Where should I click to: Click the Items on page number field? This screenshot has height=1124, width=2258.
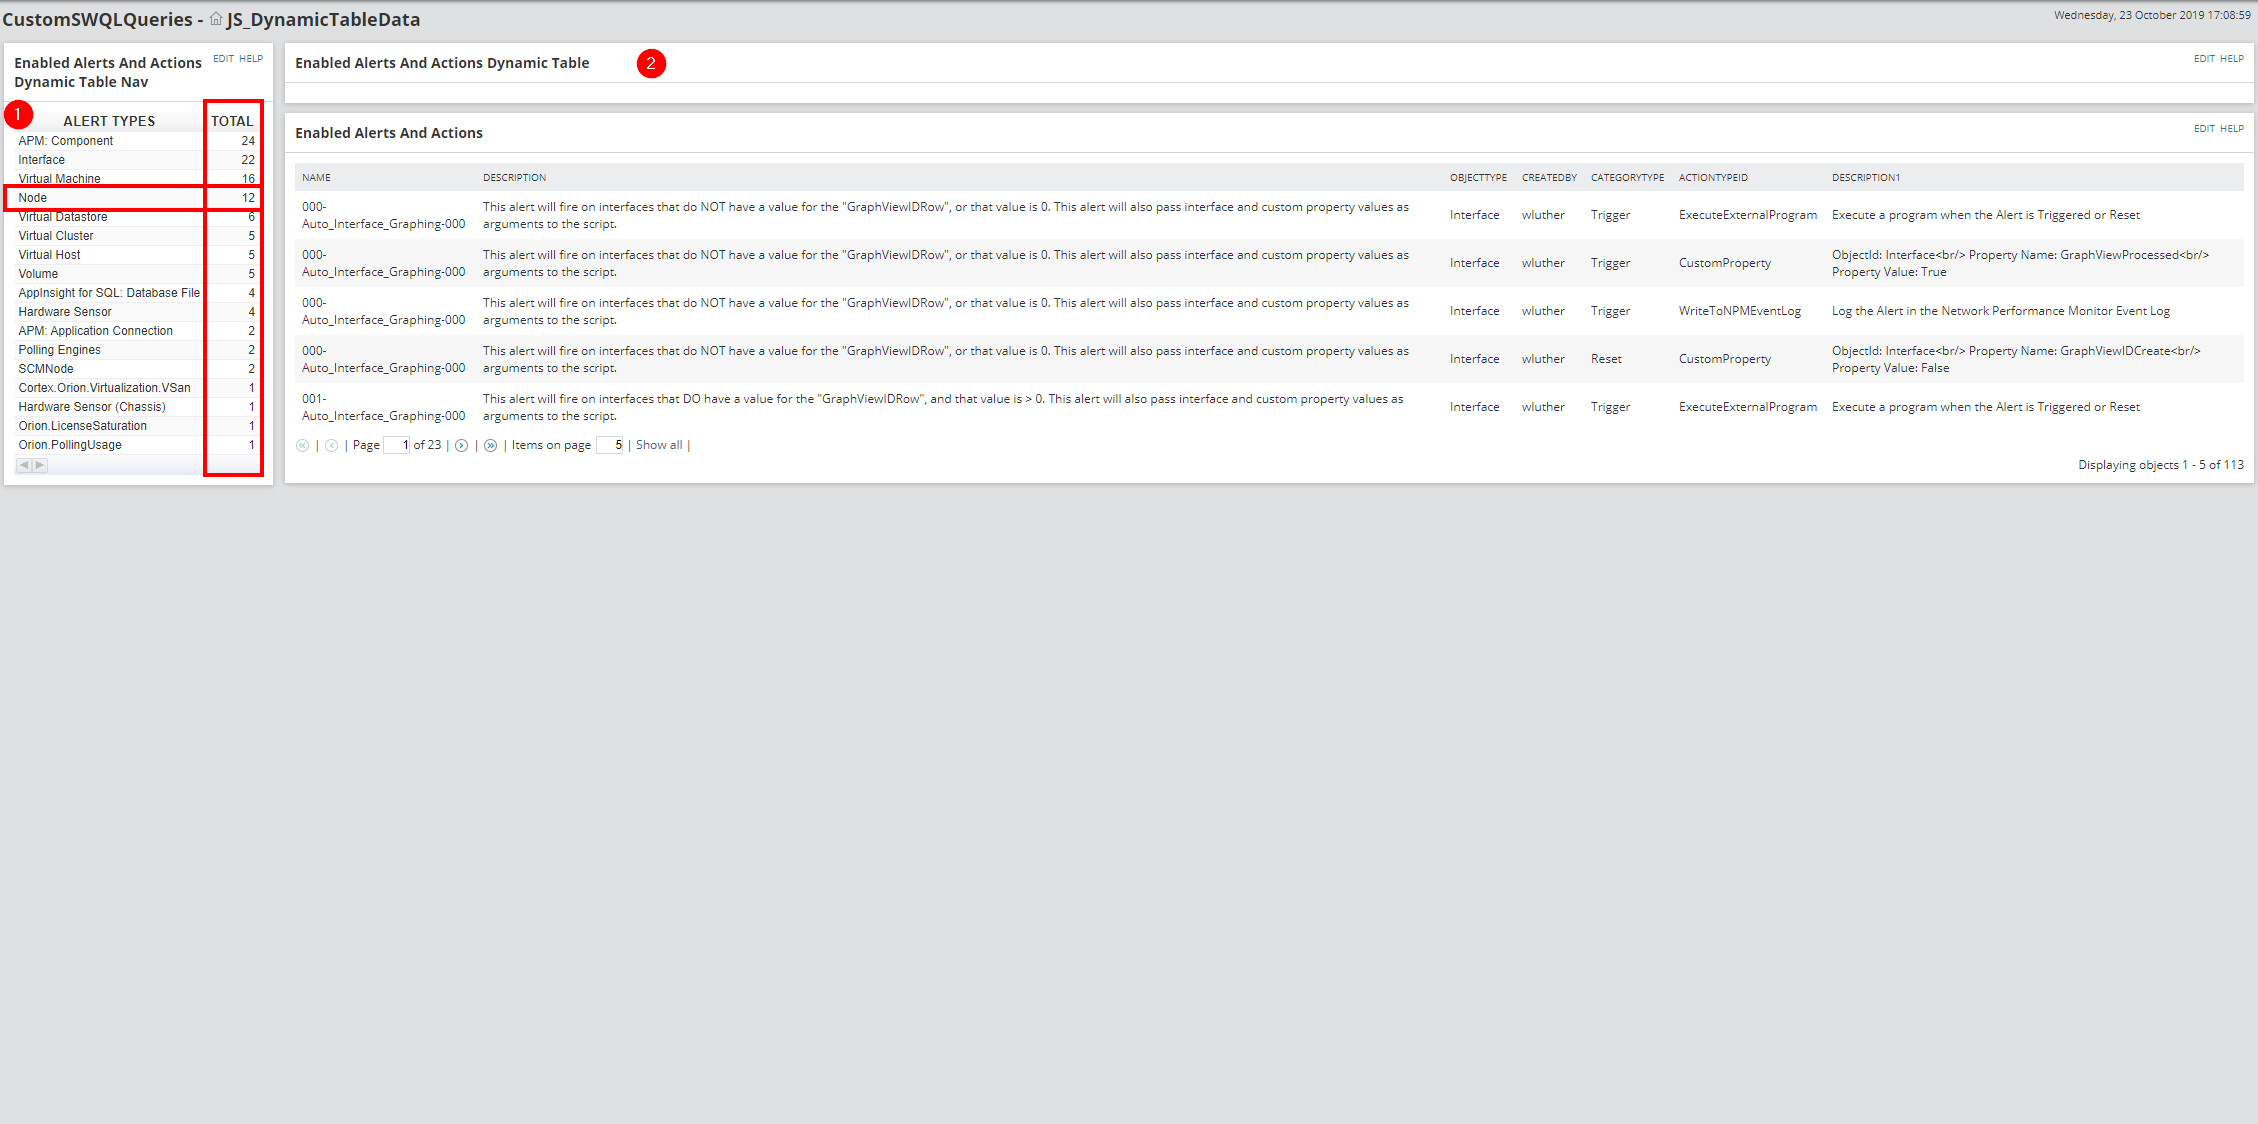tap(610, 445)
